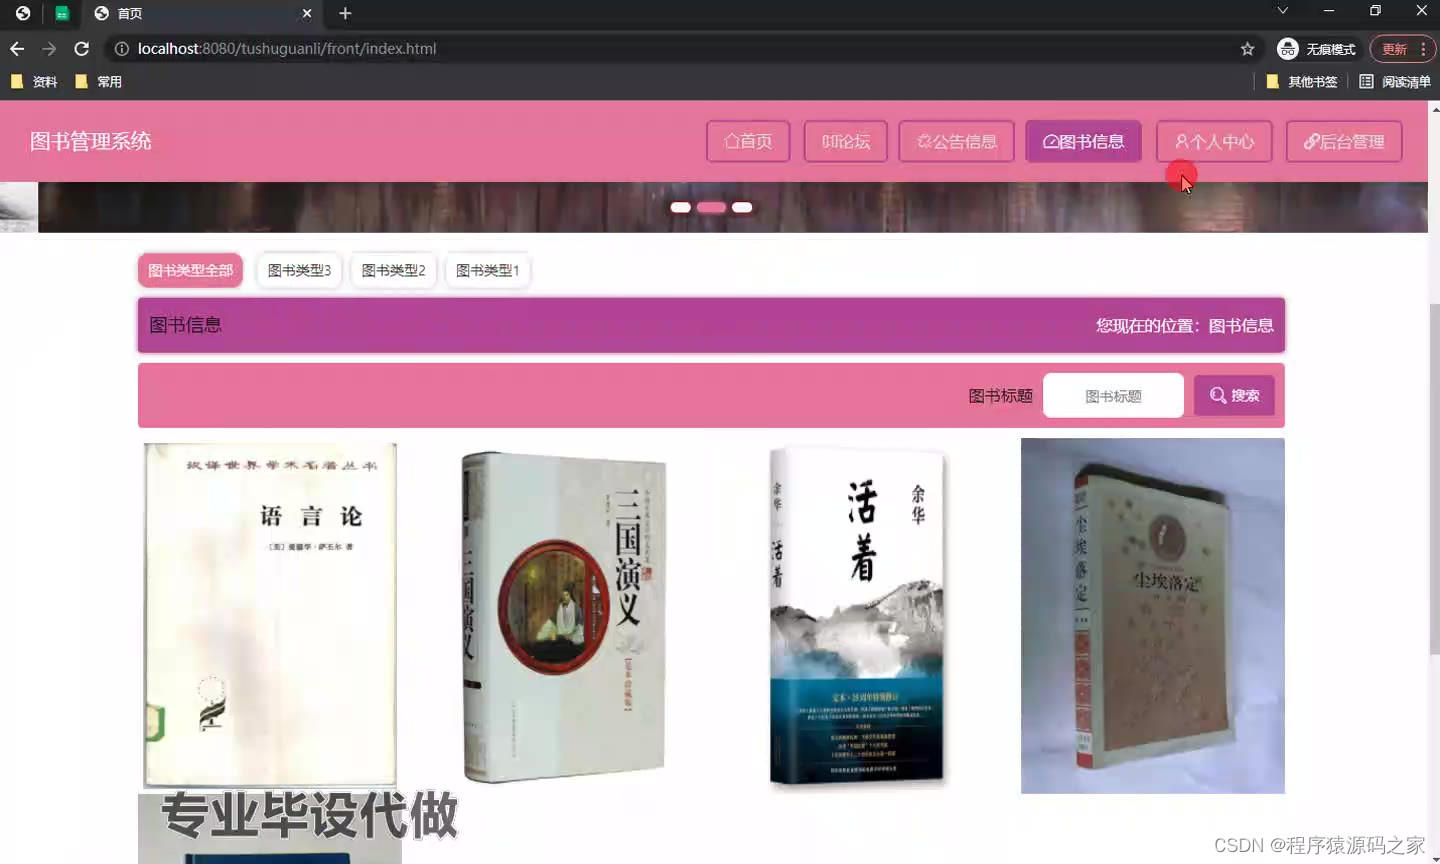Open the 公告信息 nav item
The width and height of the screenshot is (1440, 864).
pyautogui.click(x=956, y=142)
